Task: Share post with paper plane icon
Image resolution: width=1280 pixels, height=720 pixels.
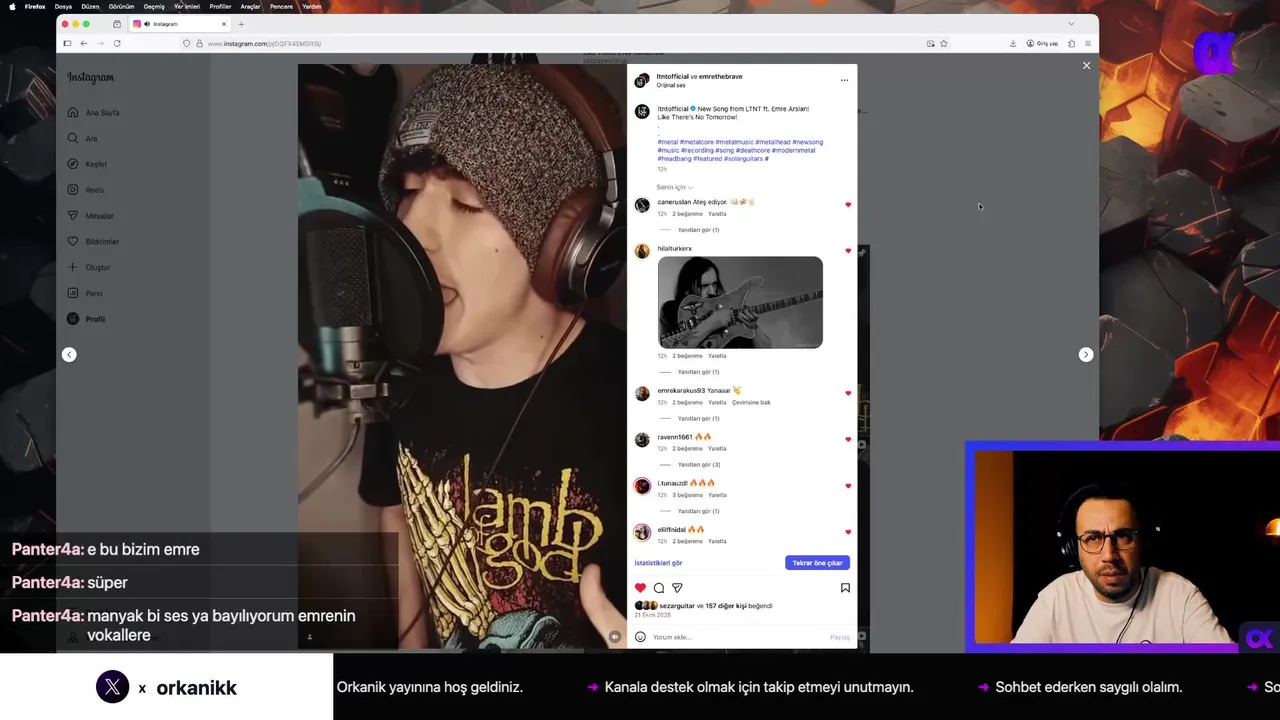Action: (x=677, y=588)
